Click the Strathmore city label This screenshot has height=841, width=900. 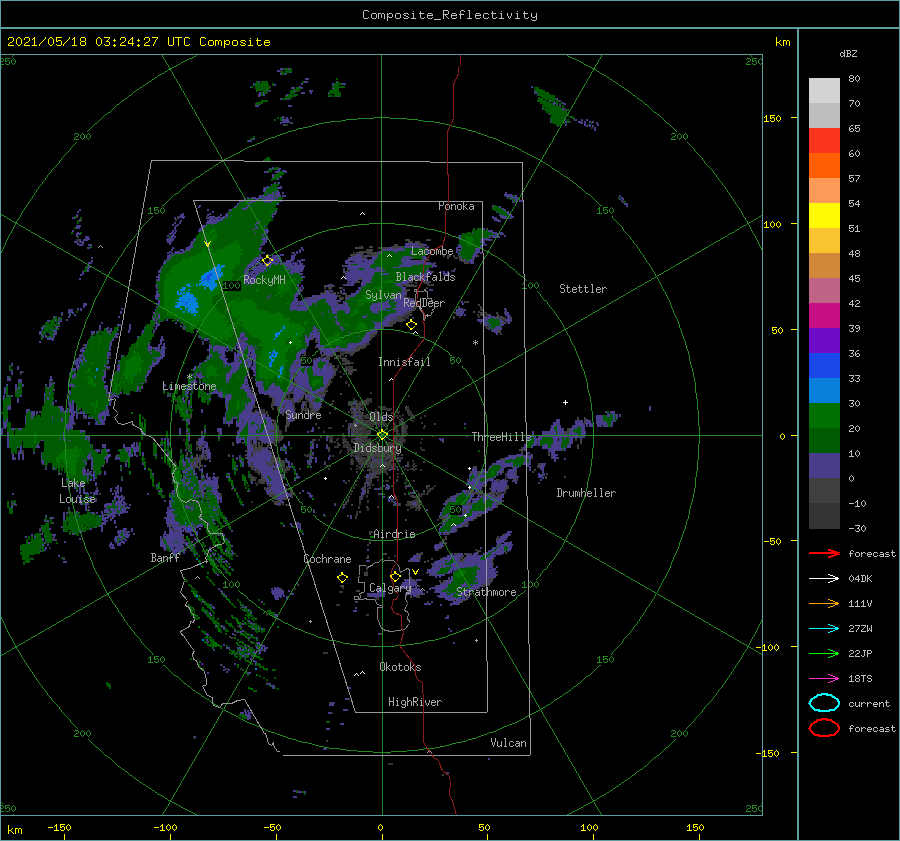pos(486,592)
